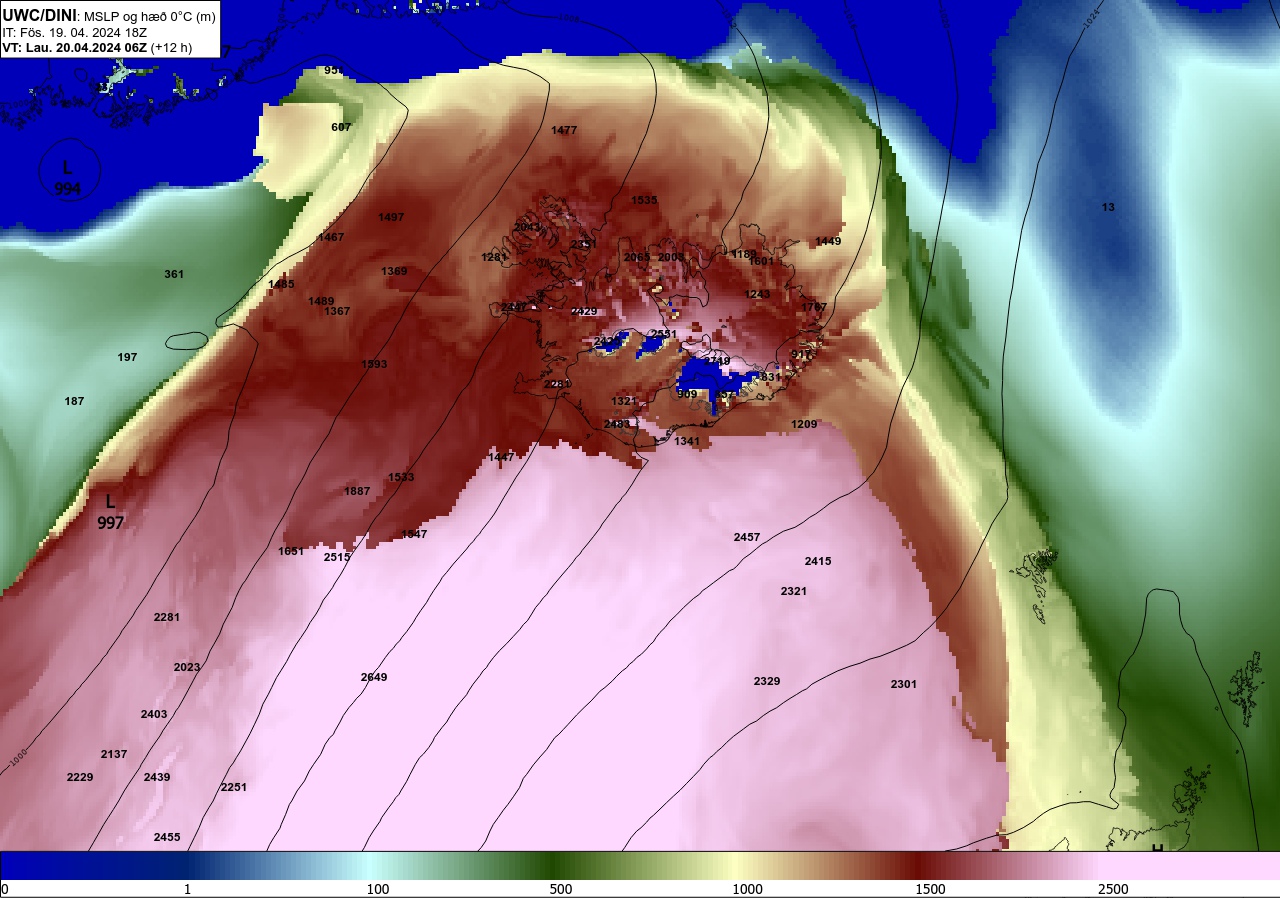The image size is (1280, 898).
Task: Click the 0 tick on the color scale
Action: (x=5, y=889)
